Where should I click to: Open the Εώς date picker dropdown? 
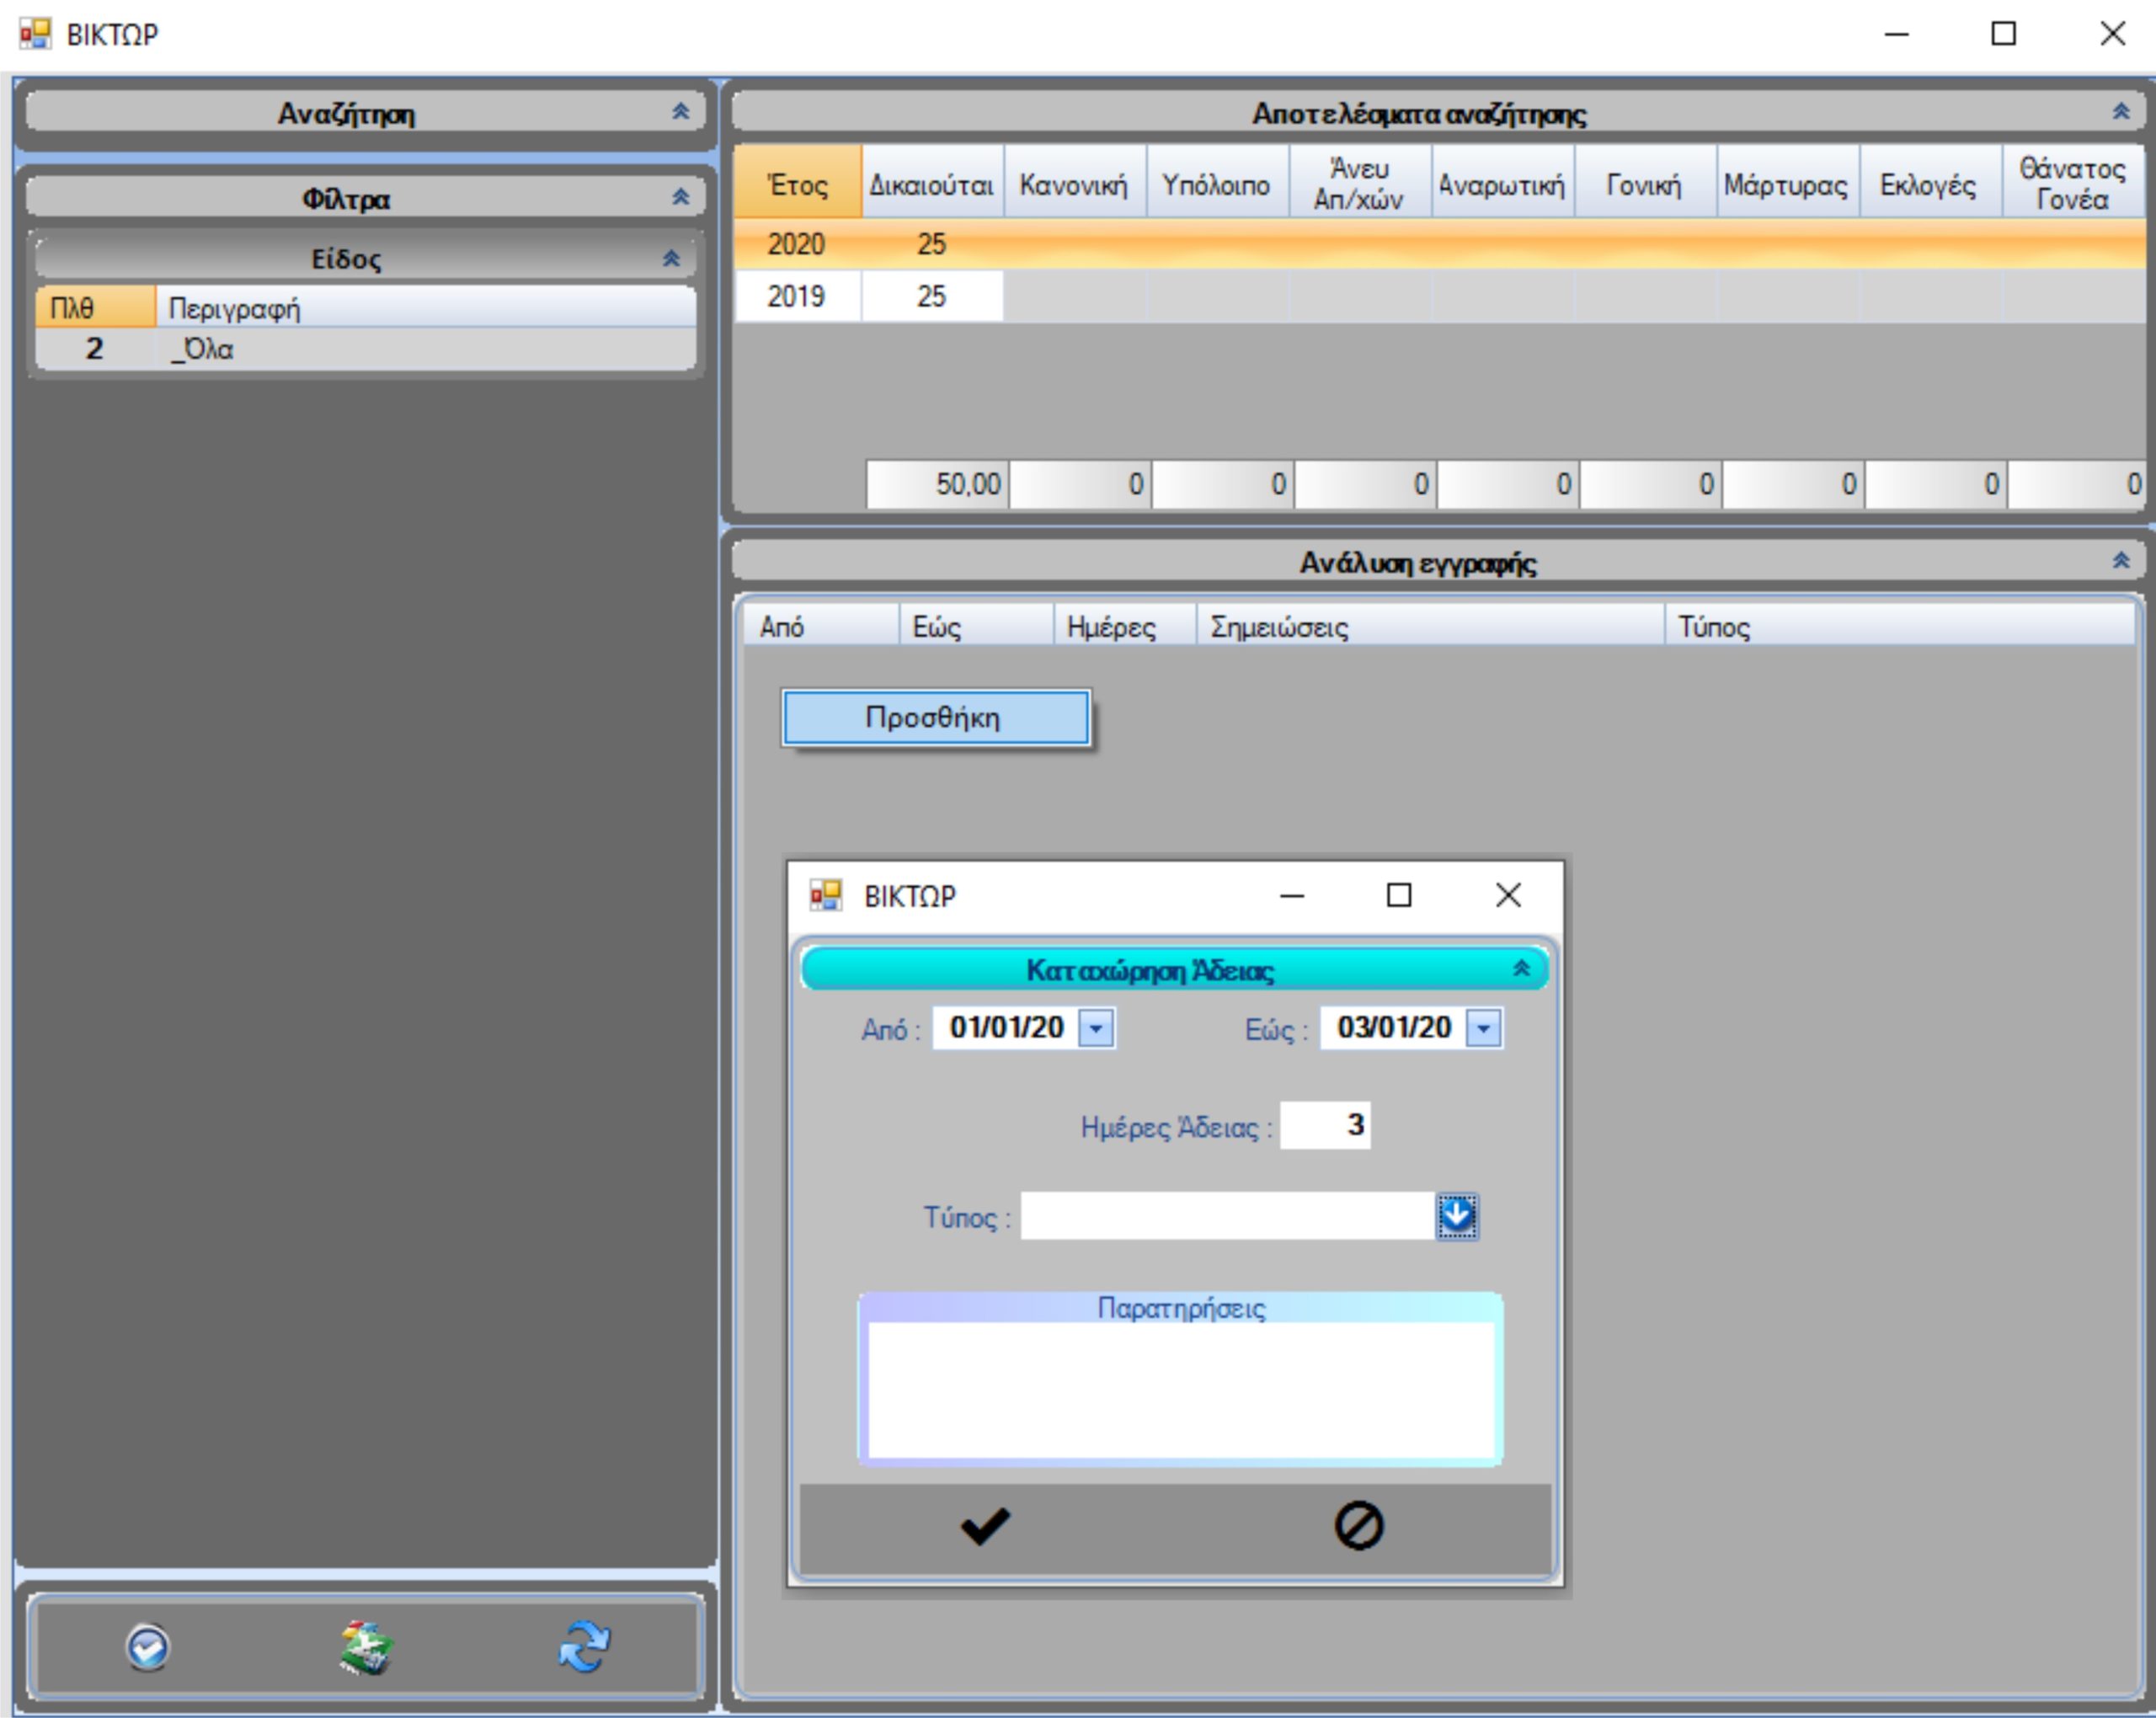point(1483,1028)
